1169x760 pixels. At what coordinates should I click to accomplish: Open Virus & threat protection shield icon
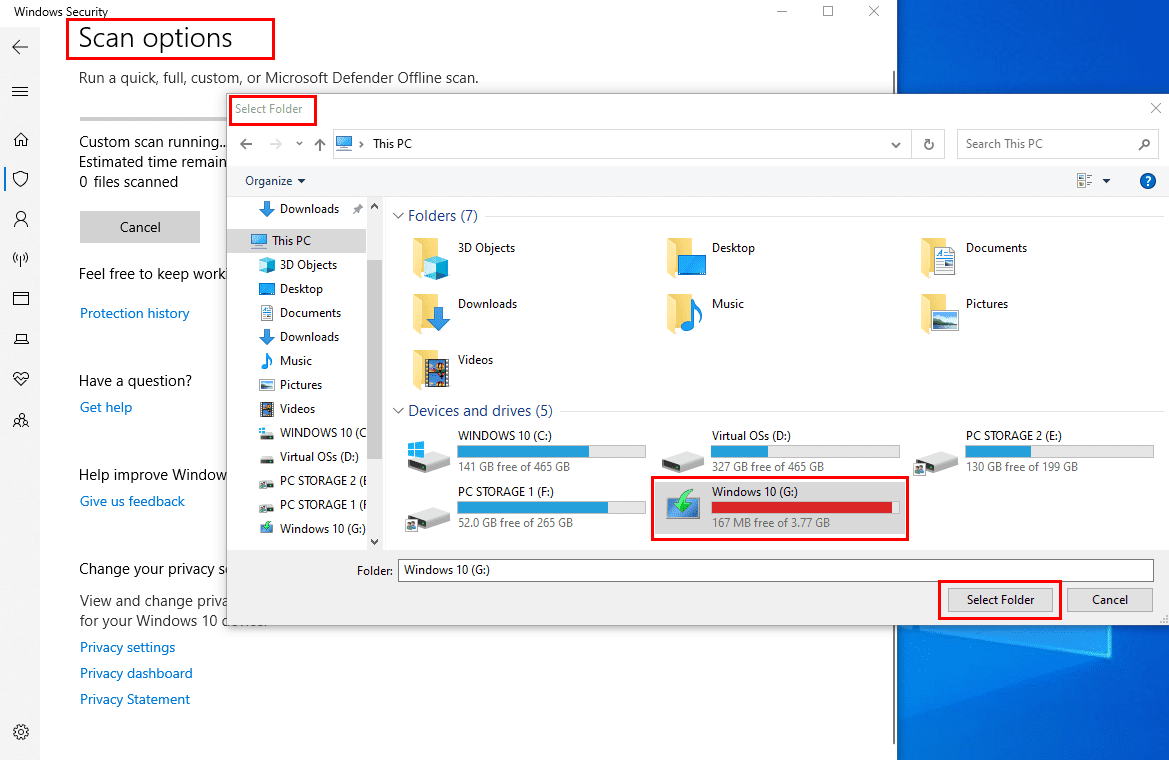click(x=21, y=179)
